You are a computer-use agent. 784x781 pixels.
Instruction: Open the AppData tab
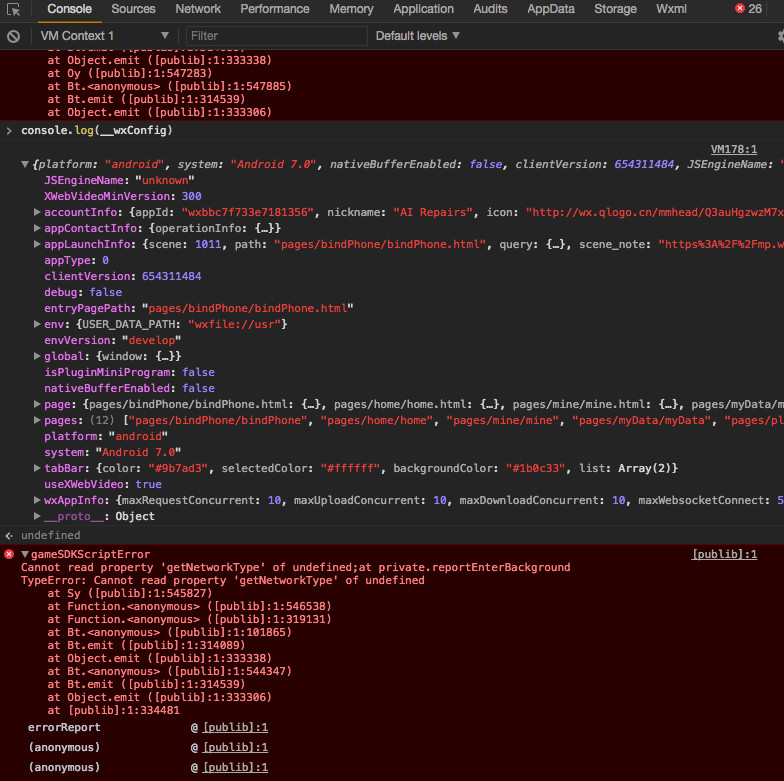[551, 9]
